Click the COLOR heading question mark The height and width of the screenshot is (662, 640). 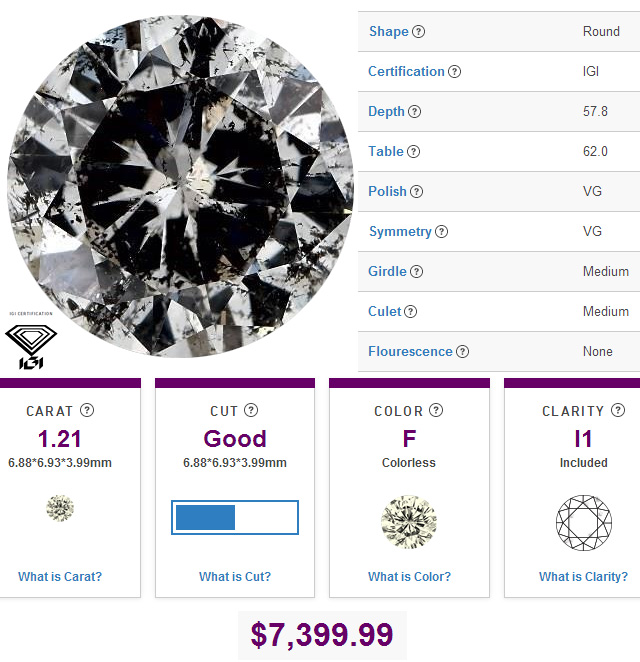tap(434, 411)
